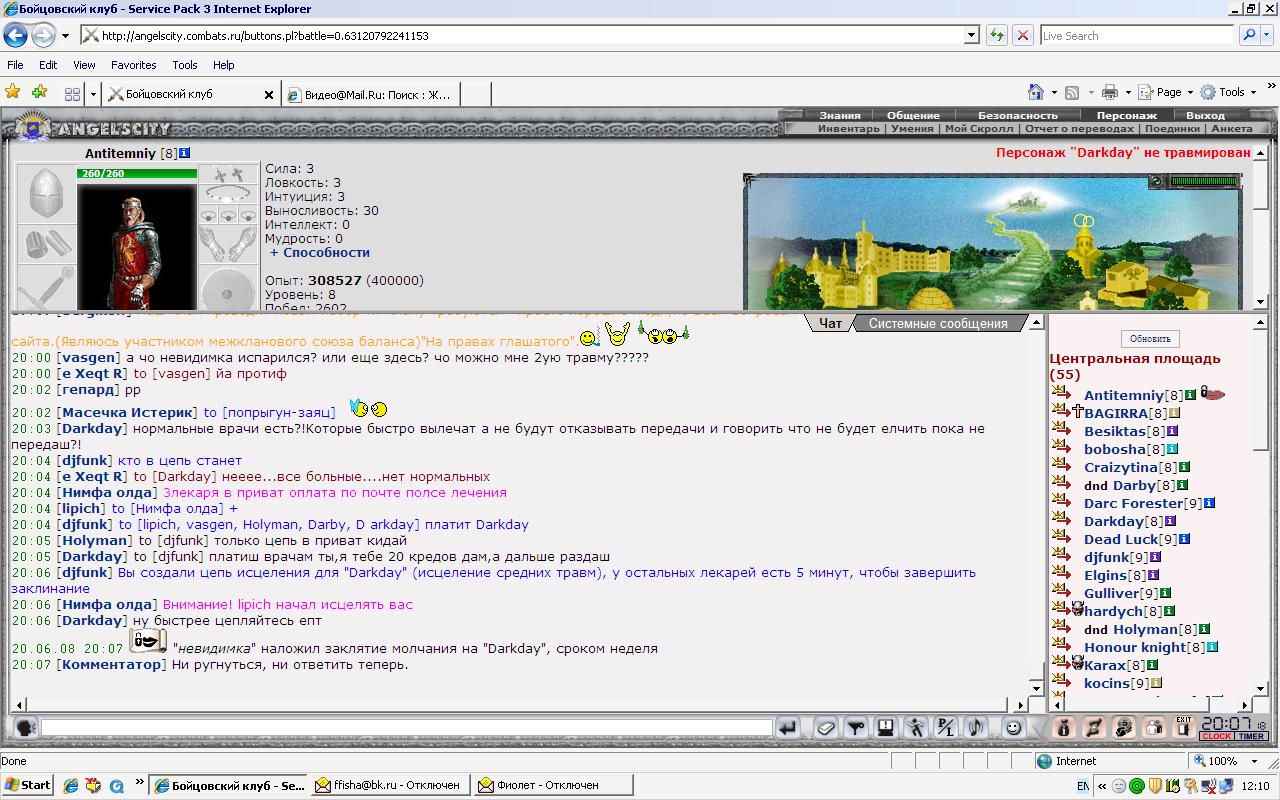The width and height of the screenshot is (1280, 800).
Task: Open the search provider dropdown arrow
Action: point(1268,35)
